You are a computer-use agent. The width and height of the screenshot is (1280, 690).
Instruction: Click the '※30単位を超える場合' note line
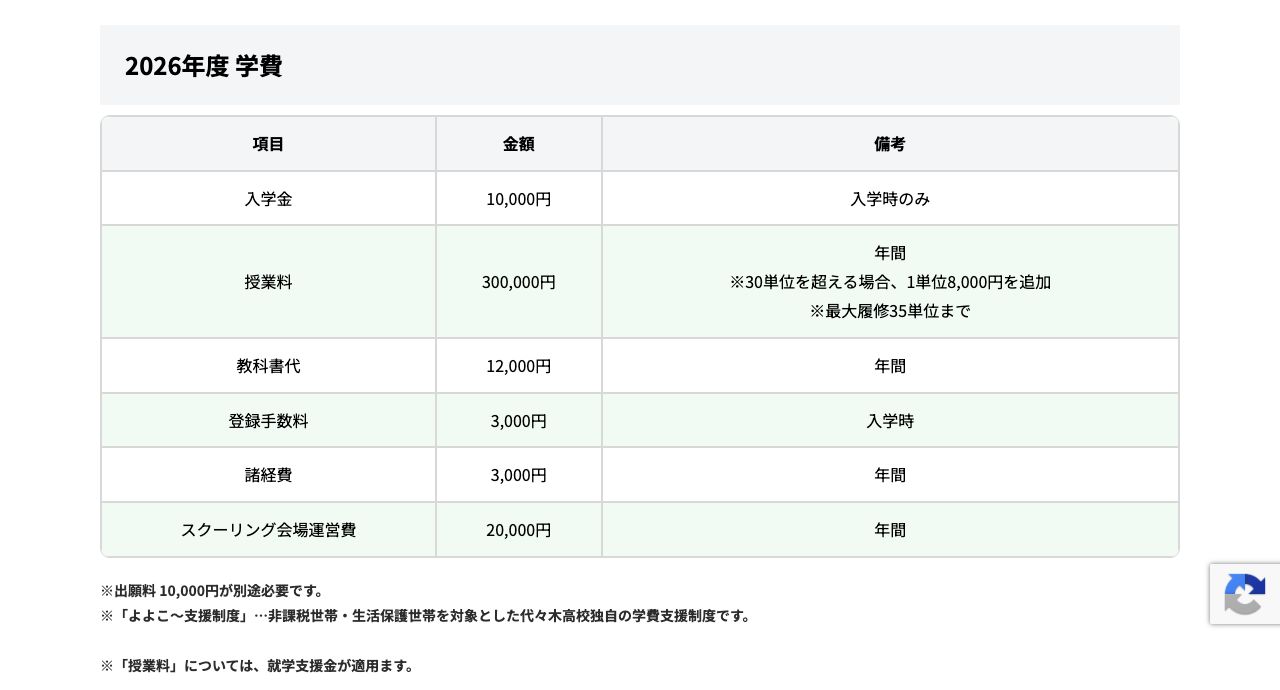click(890, 282)
